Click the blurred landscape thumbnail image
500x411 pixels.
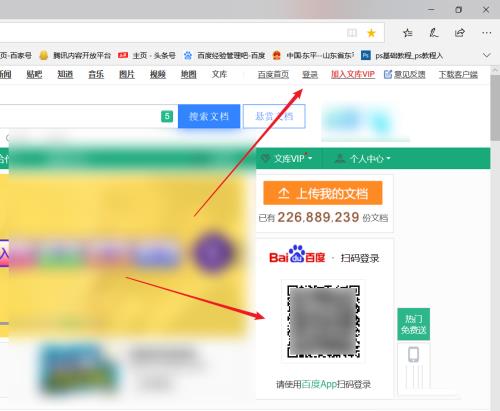pyautogui.click(x=78, y=369)
